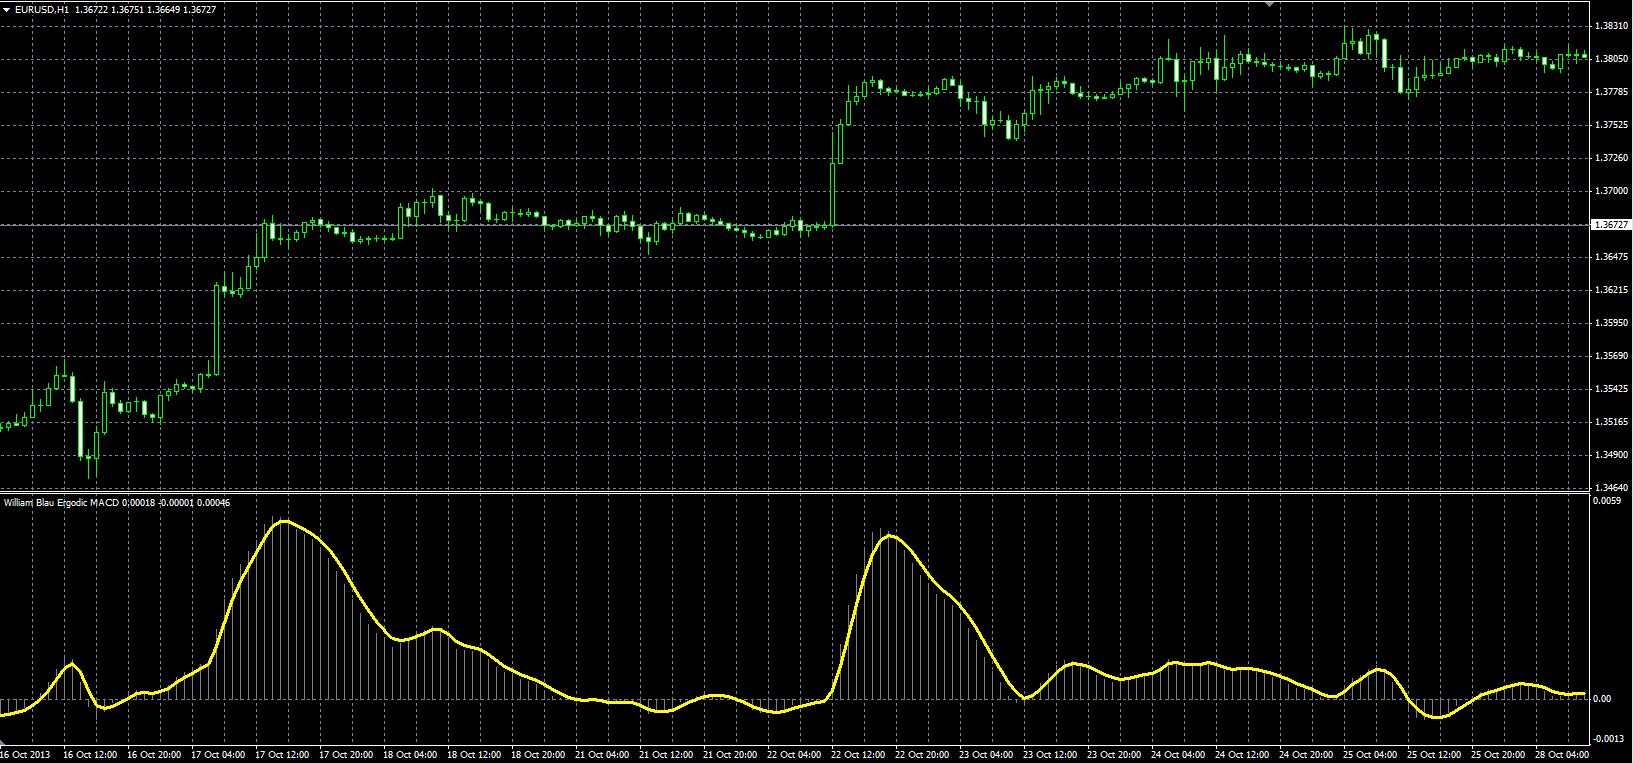The width and height of the screenshot is (1633, 763).
Task: Click the 1.35690 price scale label
Action: 1612,356
